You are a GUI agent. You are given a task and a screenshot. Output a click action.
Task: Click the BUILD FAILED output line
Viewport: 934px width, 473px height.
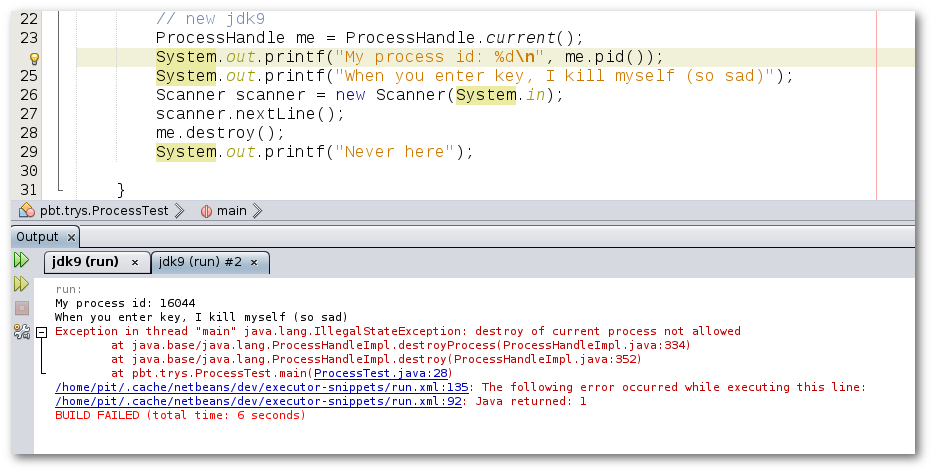180,415
